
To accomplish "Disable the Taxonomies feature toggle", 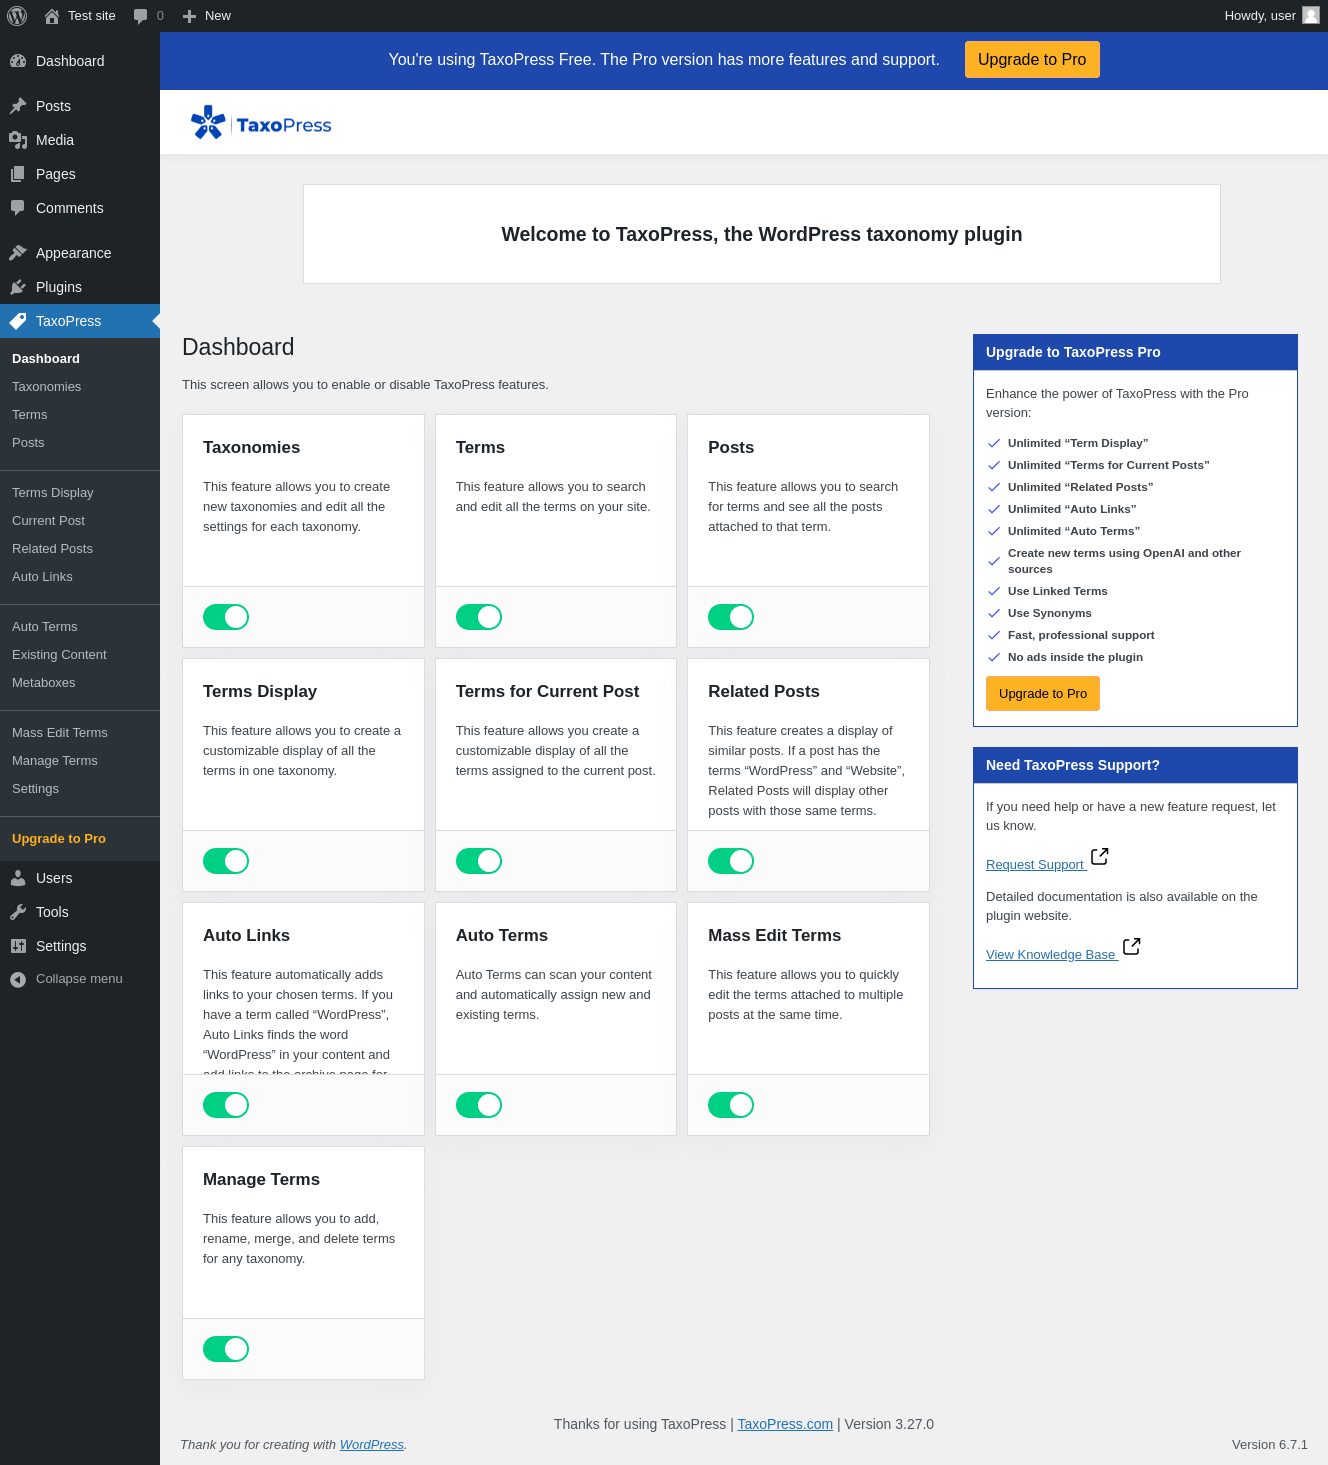I will click(x=226, y=617).
